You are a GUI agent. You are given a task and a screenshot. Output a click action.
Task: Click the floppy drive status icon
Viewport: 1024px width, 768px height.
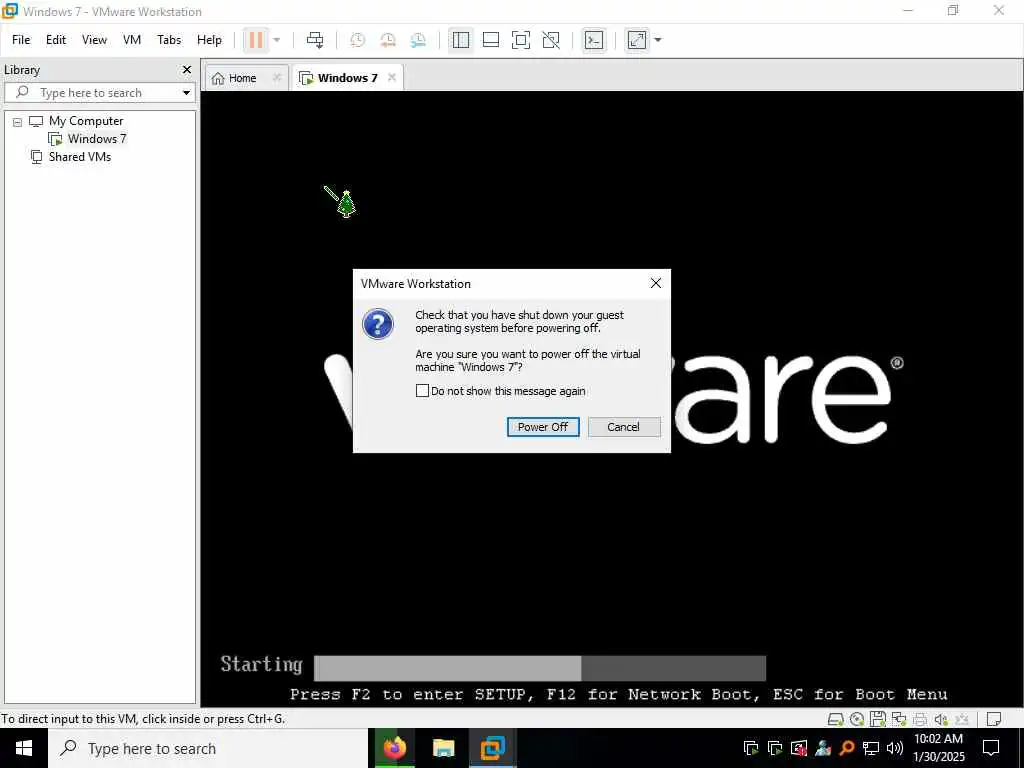click(x=878, y=719)
